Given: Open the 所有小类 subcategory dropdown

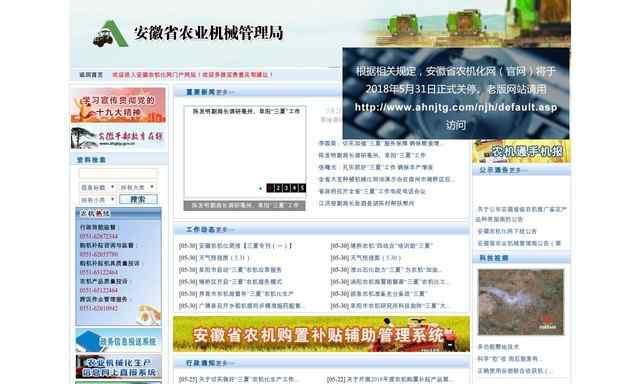Looking at the screenshot, I should tap(97, 200).
